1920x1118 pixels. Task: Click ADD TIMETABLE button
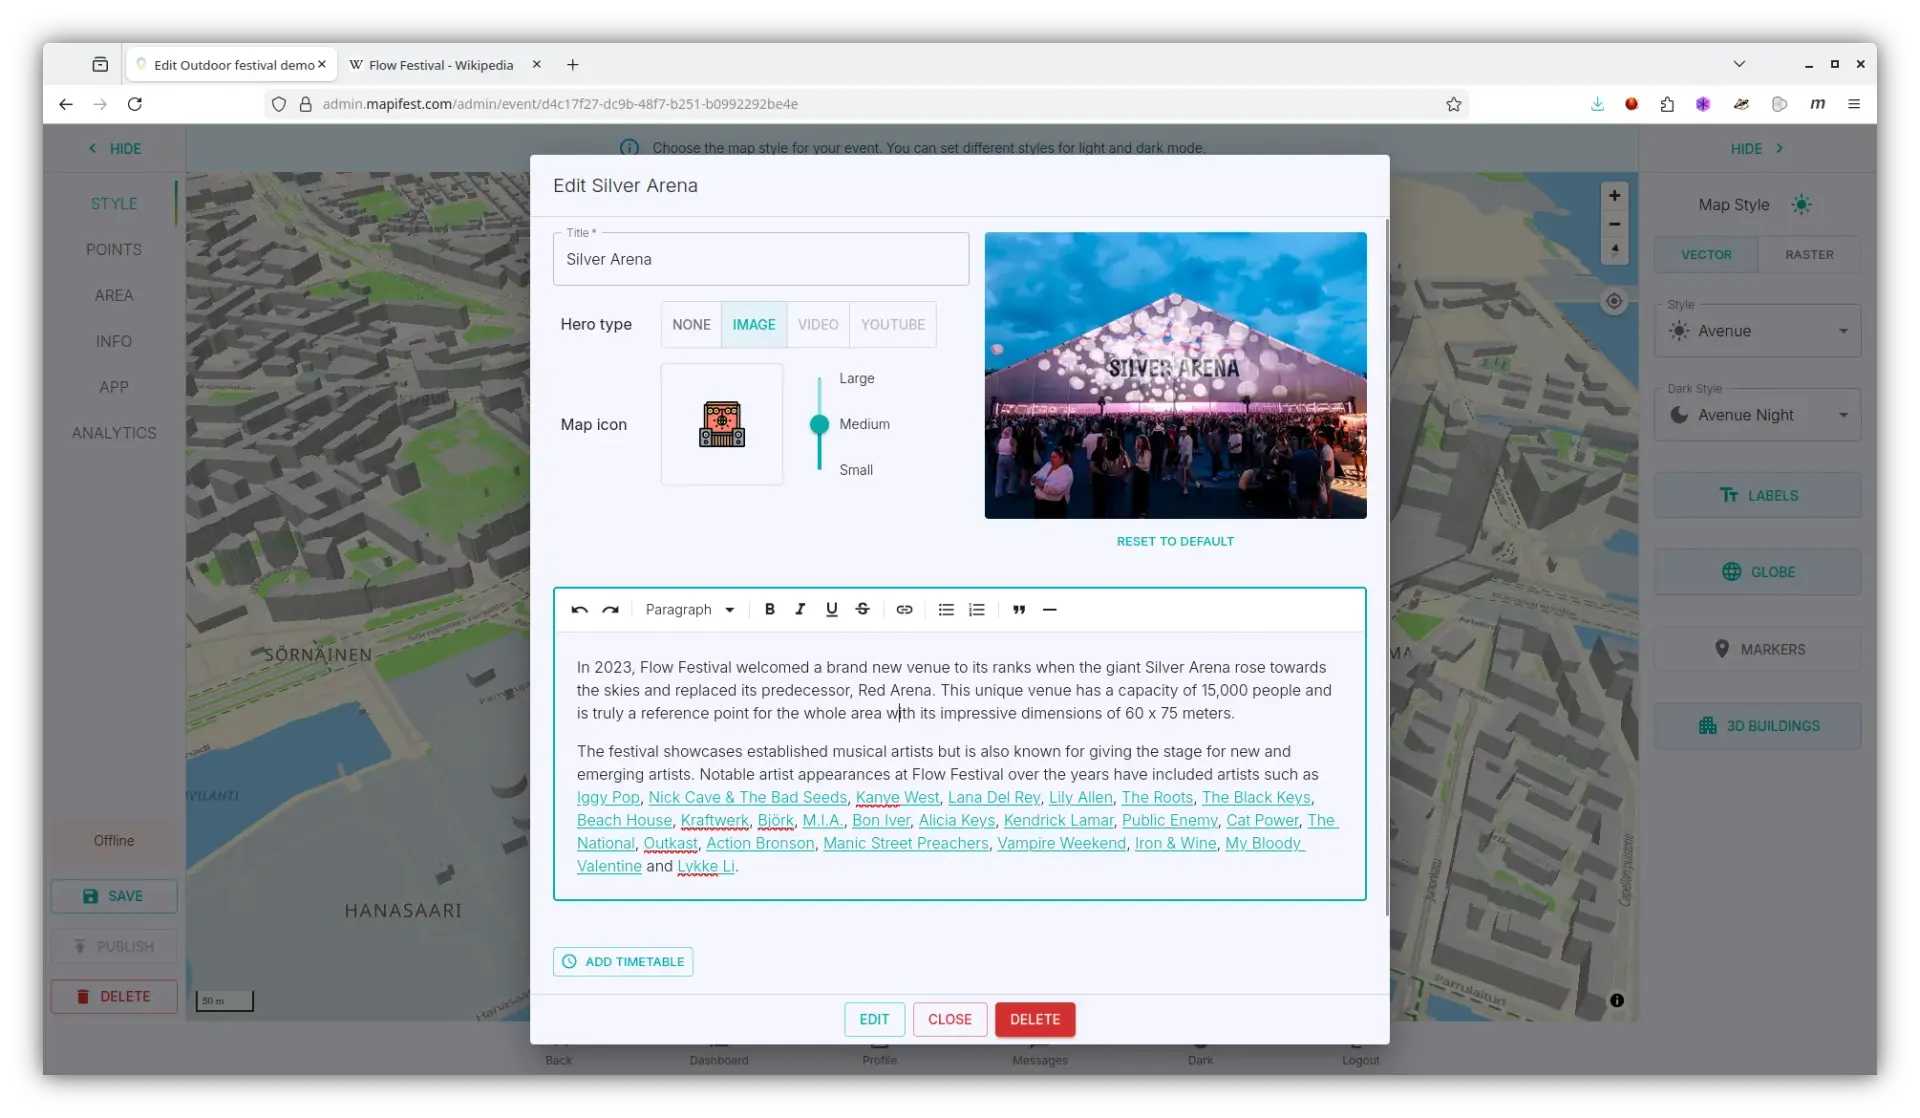[x=623, y=961]
